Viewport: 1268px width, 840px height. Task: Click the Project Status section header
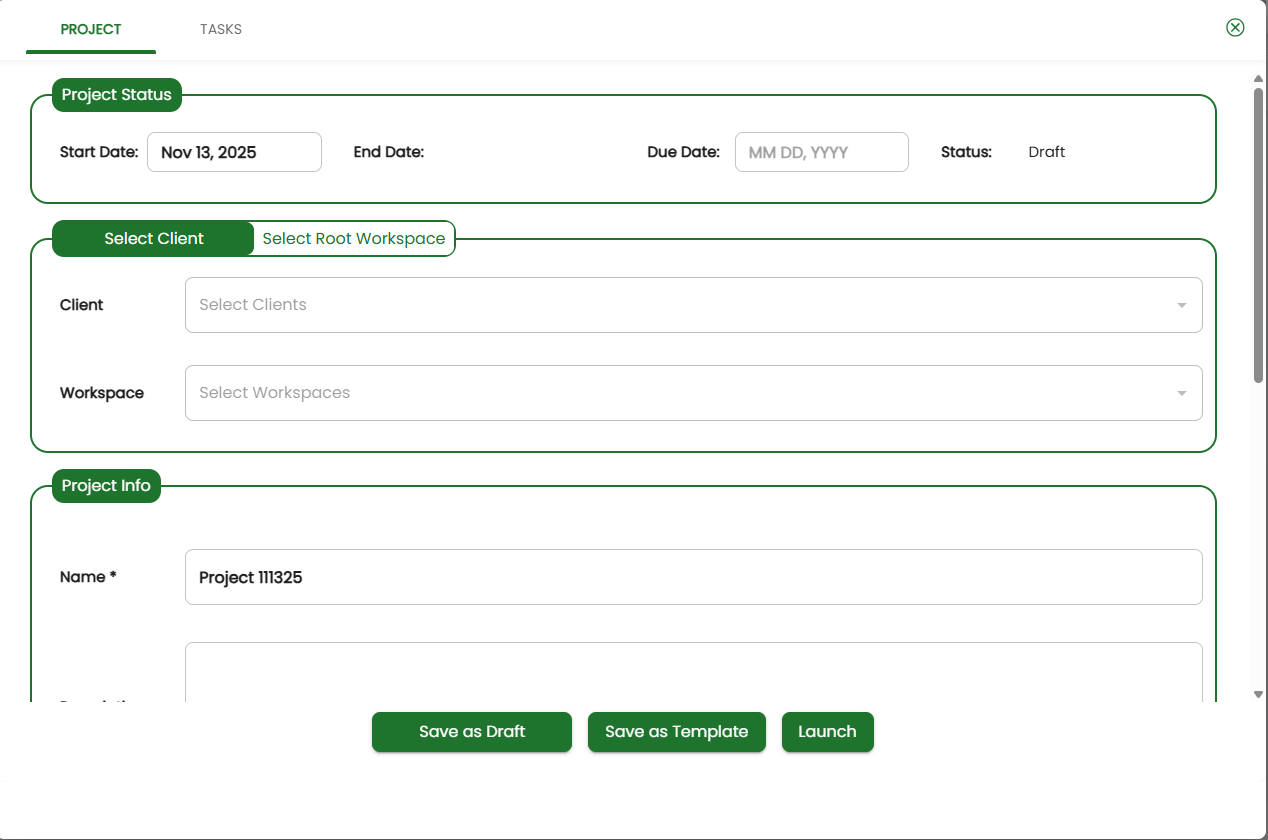117,95
